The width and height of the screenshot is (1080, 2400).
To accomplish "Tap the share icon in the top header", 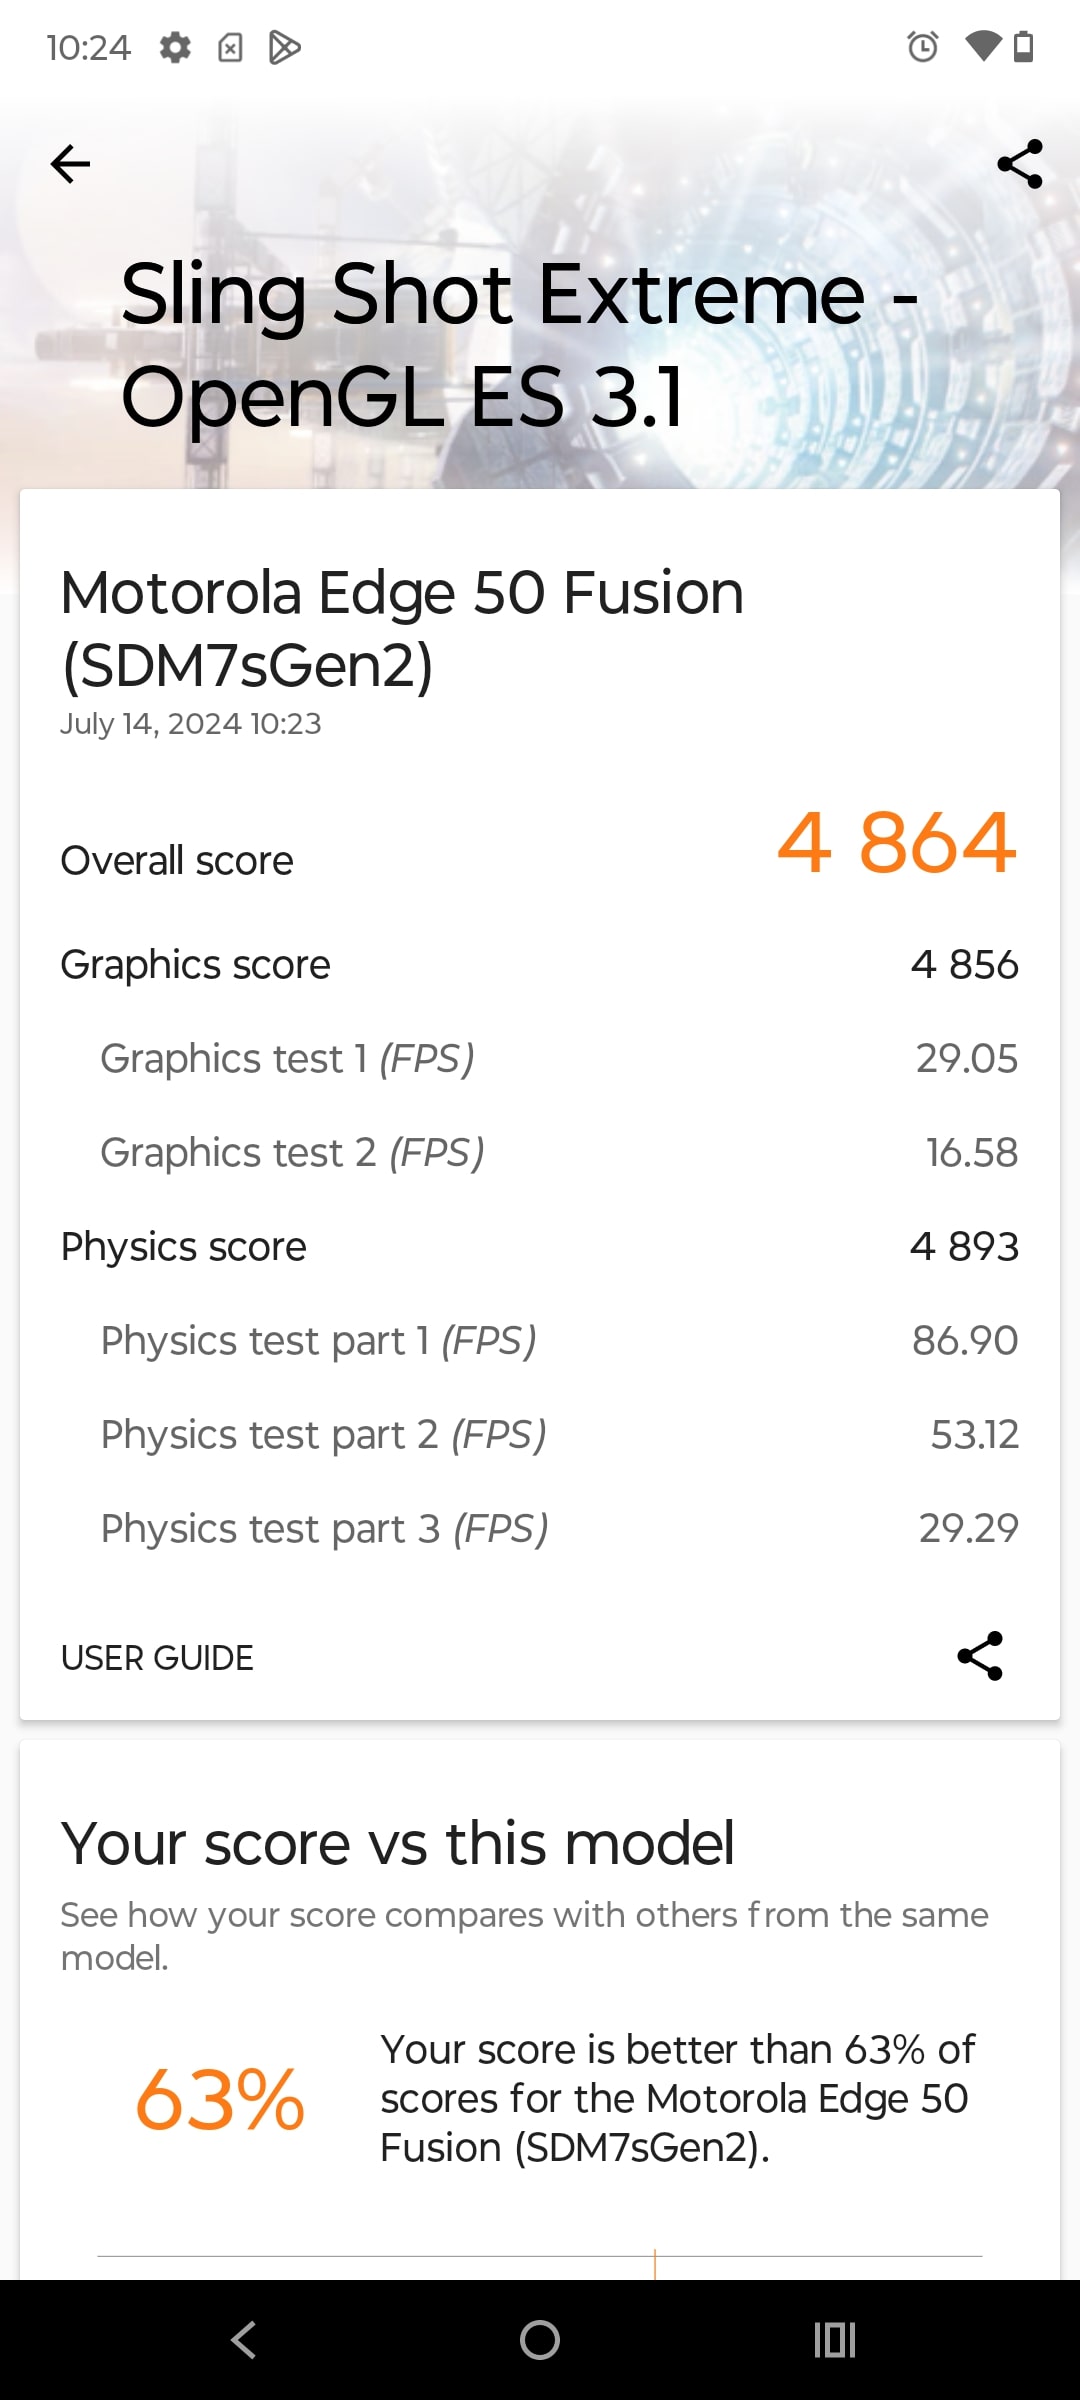I will [1020, 164].
